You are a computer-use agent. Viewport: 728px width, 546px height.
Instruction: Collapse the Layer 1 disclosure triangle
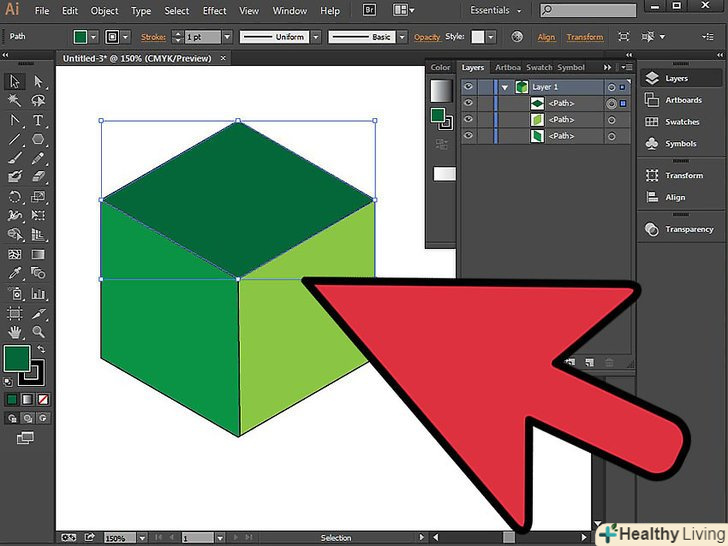(505, 87)
